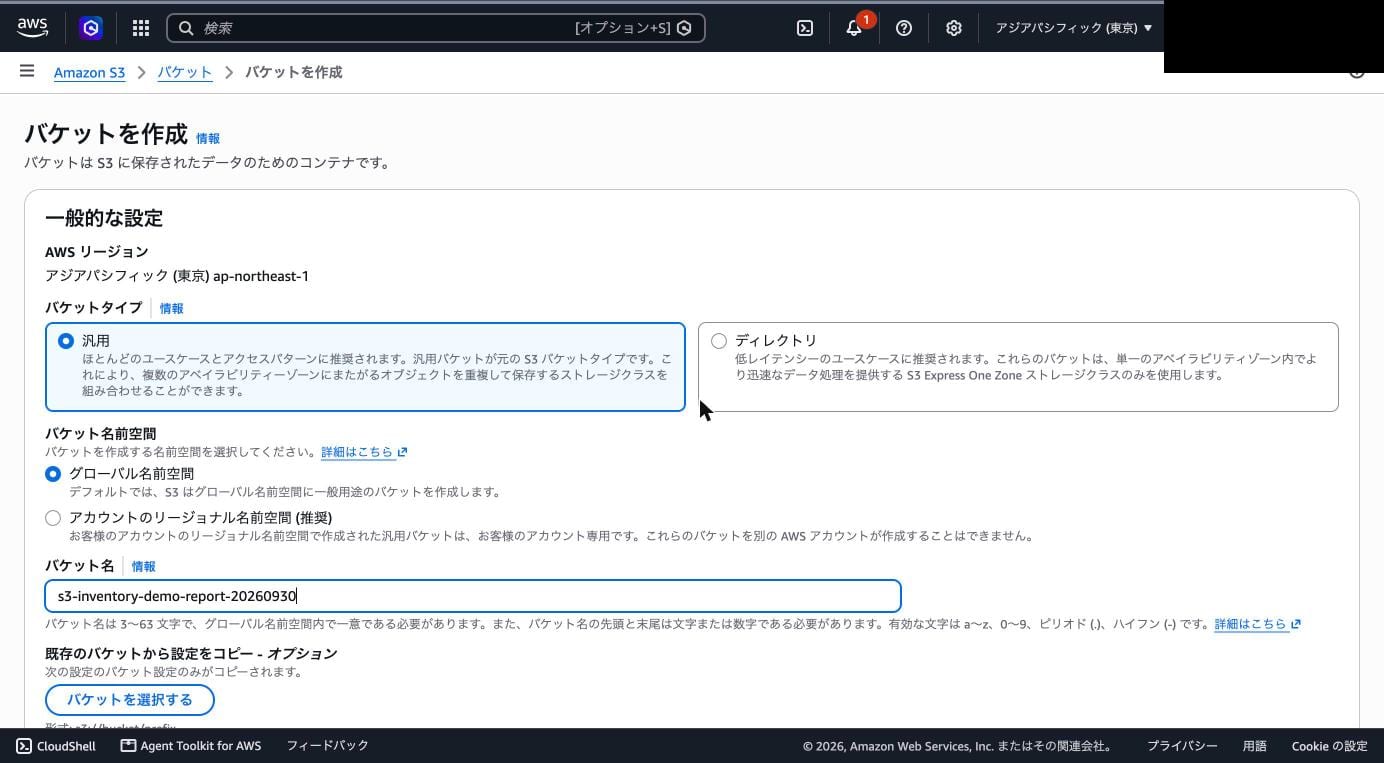The image size is (1384, 763).
Task: Click the アジアパシフィック (東京) ap-northeast-1 region text
Action: (x=177, y=276)
